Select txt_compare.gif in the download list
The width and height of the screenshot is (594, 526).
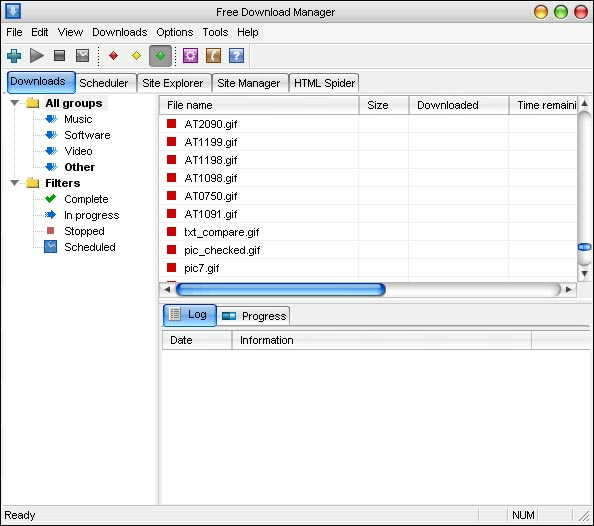(x=222, y=232)
